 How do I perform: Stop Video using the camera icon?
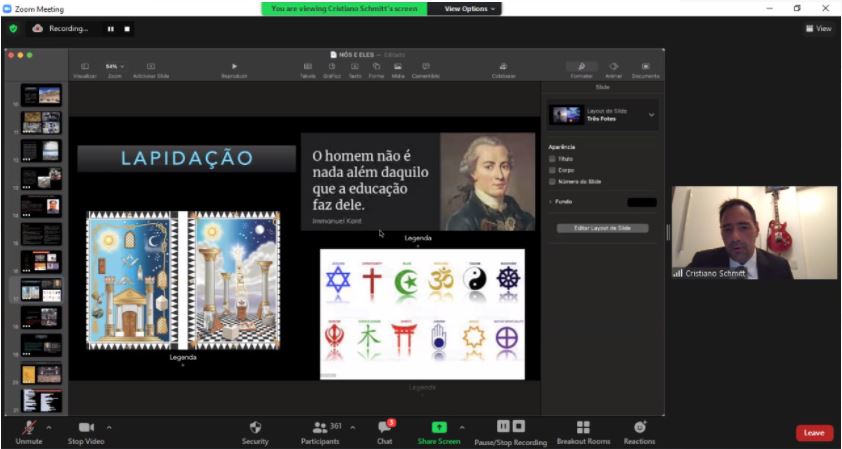click(x=86, y=427)
